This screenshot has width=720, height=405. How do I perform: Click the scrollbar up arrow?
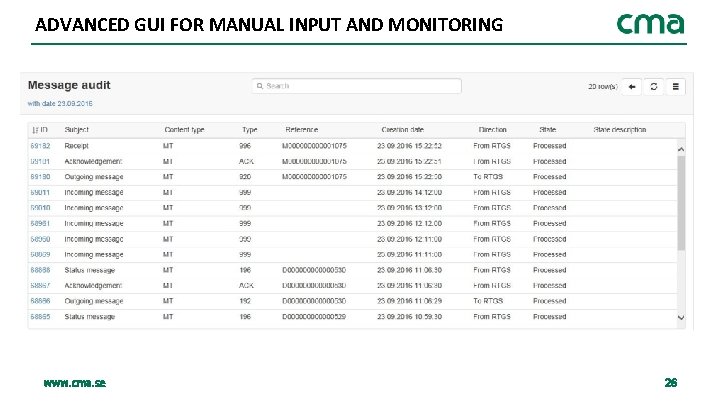tap(681, 149)
